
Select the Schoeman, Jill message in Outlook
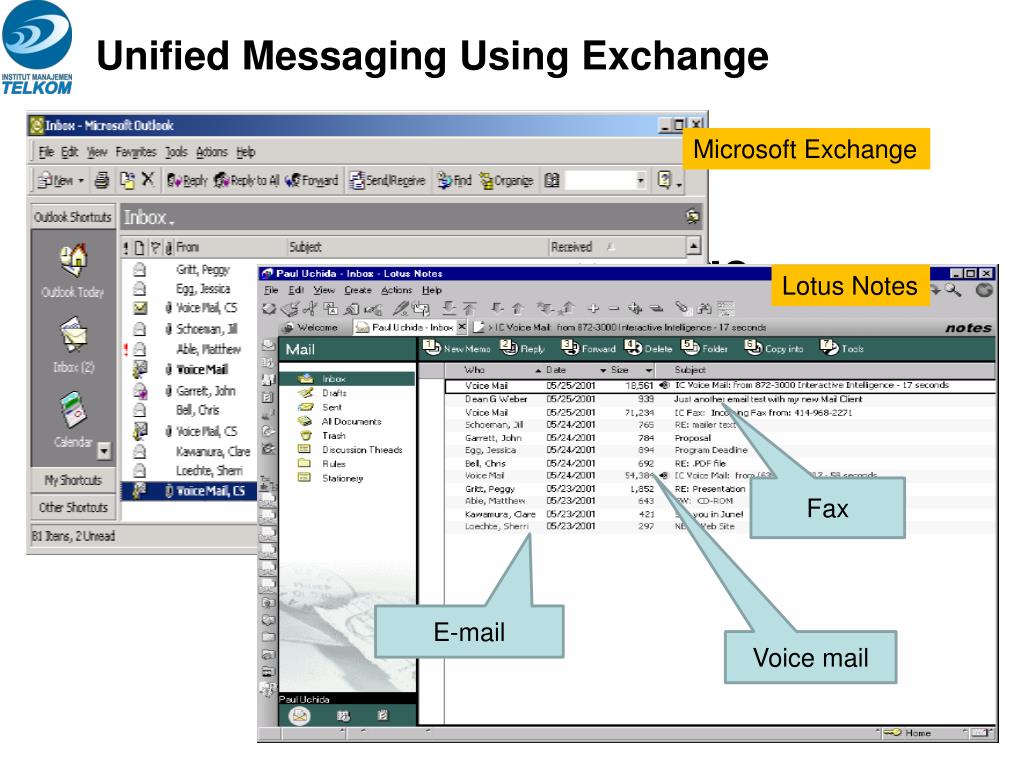click(x=206, y=328)
